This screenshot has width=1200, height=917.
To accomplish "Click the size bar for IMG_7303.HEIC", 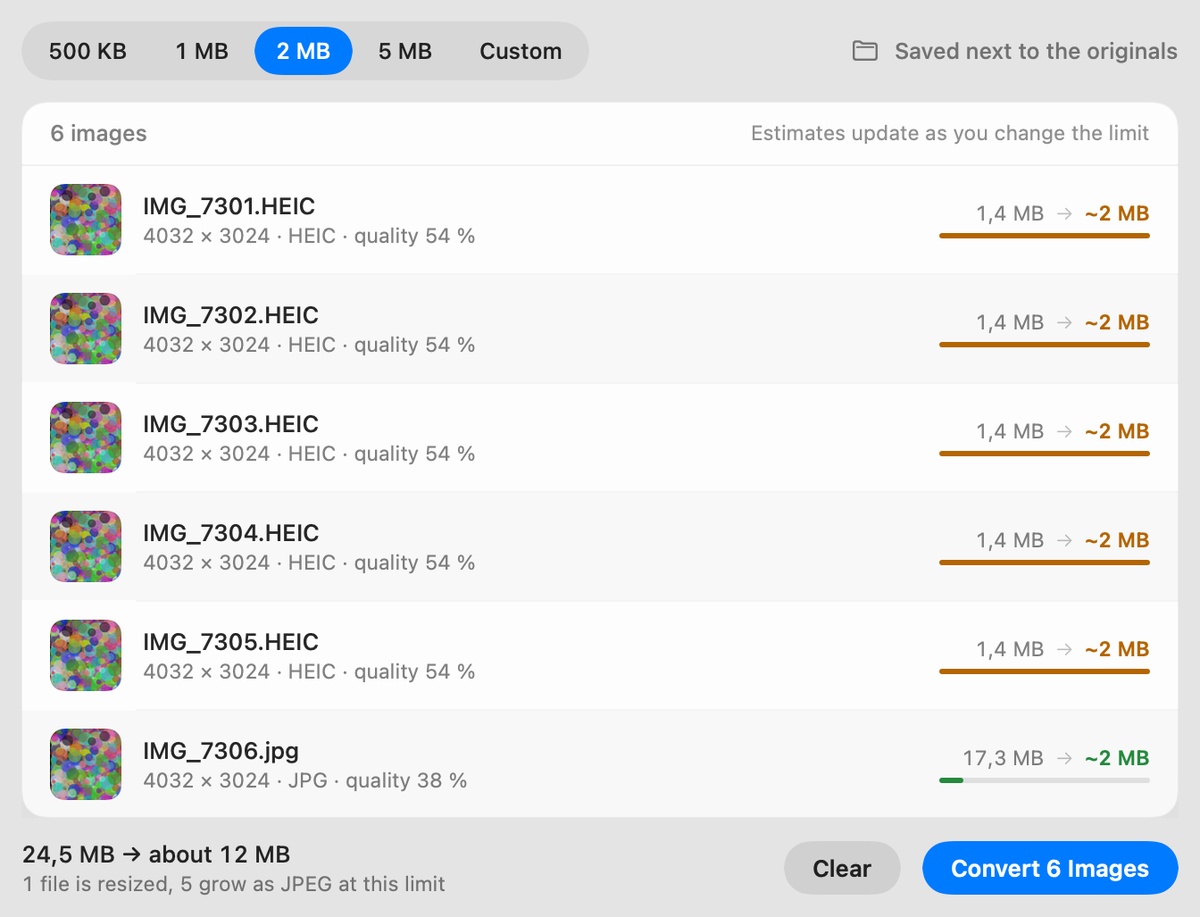I will coord(1044,454).
